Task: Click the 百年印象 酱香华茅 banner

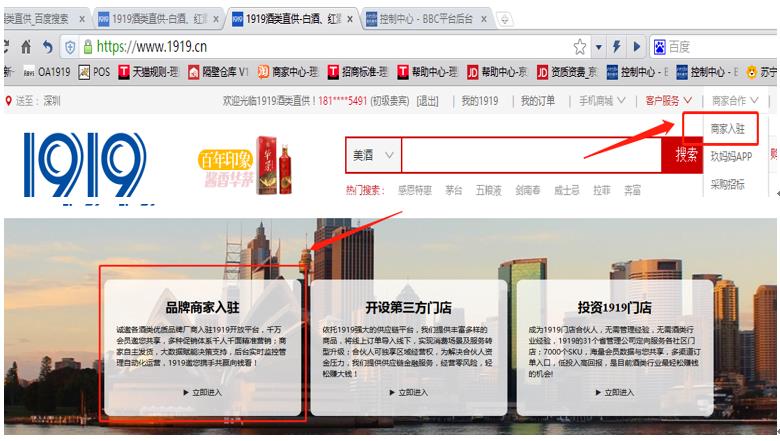Action: point(246,166)
